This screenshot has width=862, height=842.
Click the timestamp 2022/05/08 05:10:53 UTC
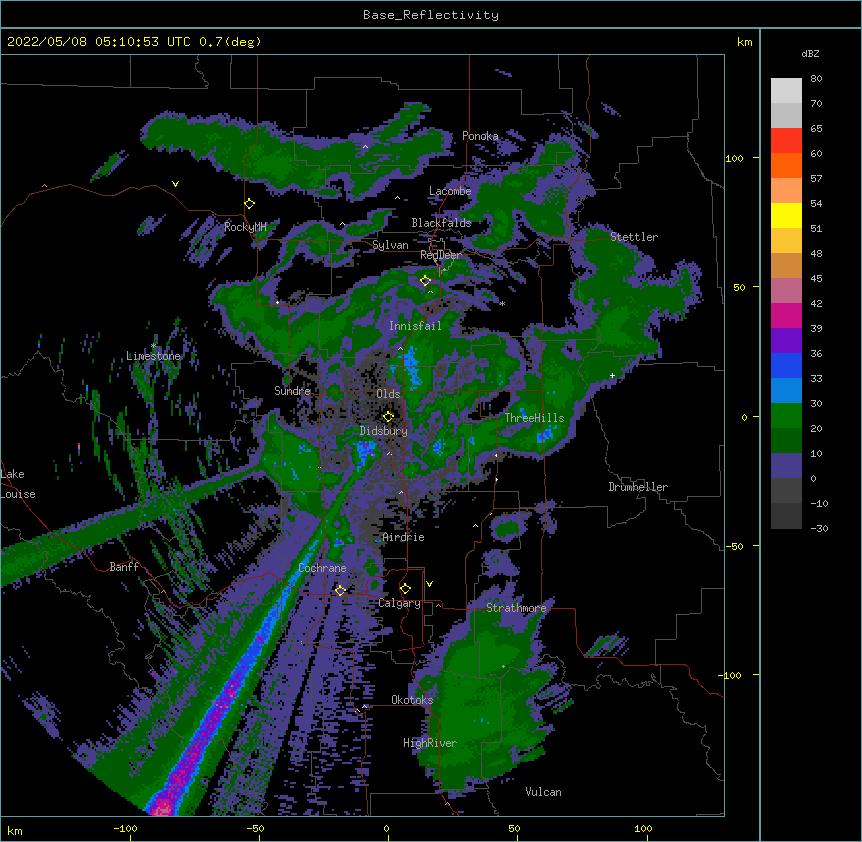[x=99, y=42]
